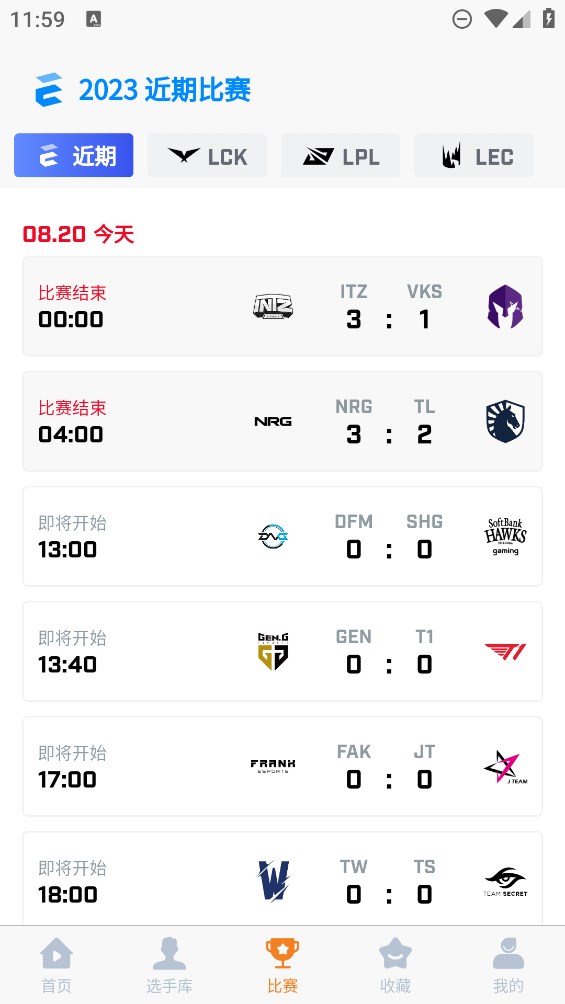Tap the T1 red team logo
This screenshot has width=565, height=1004.
(505, 652)
